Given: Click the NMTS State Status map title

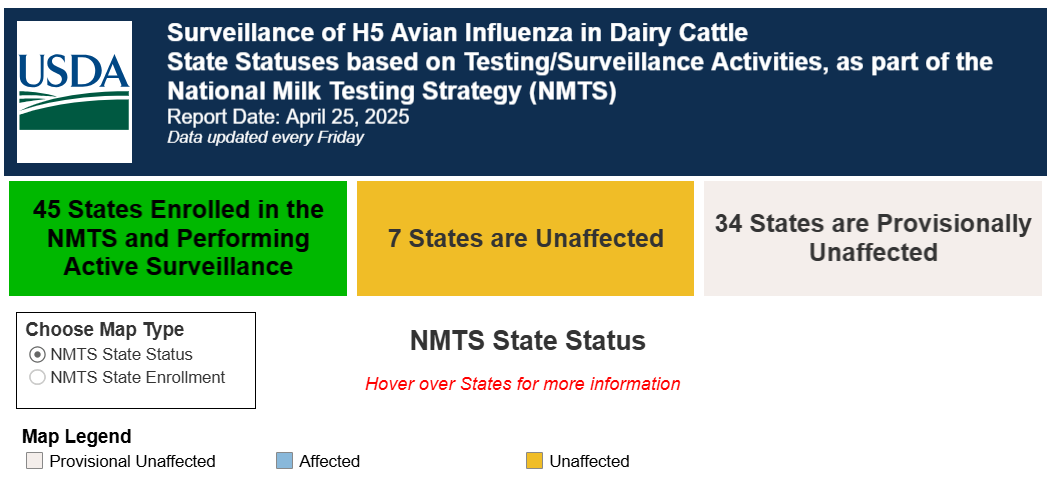Looking at the screenshot, I should click(528, 341).
